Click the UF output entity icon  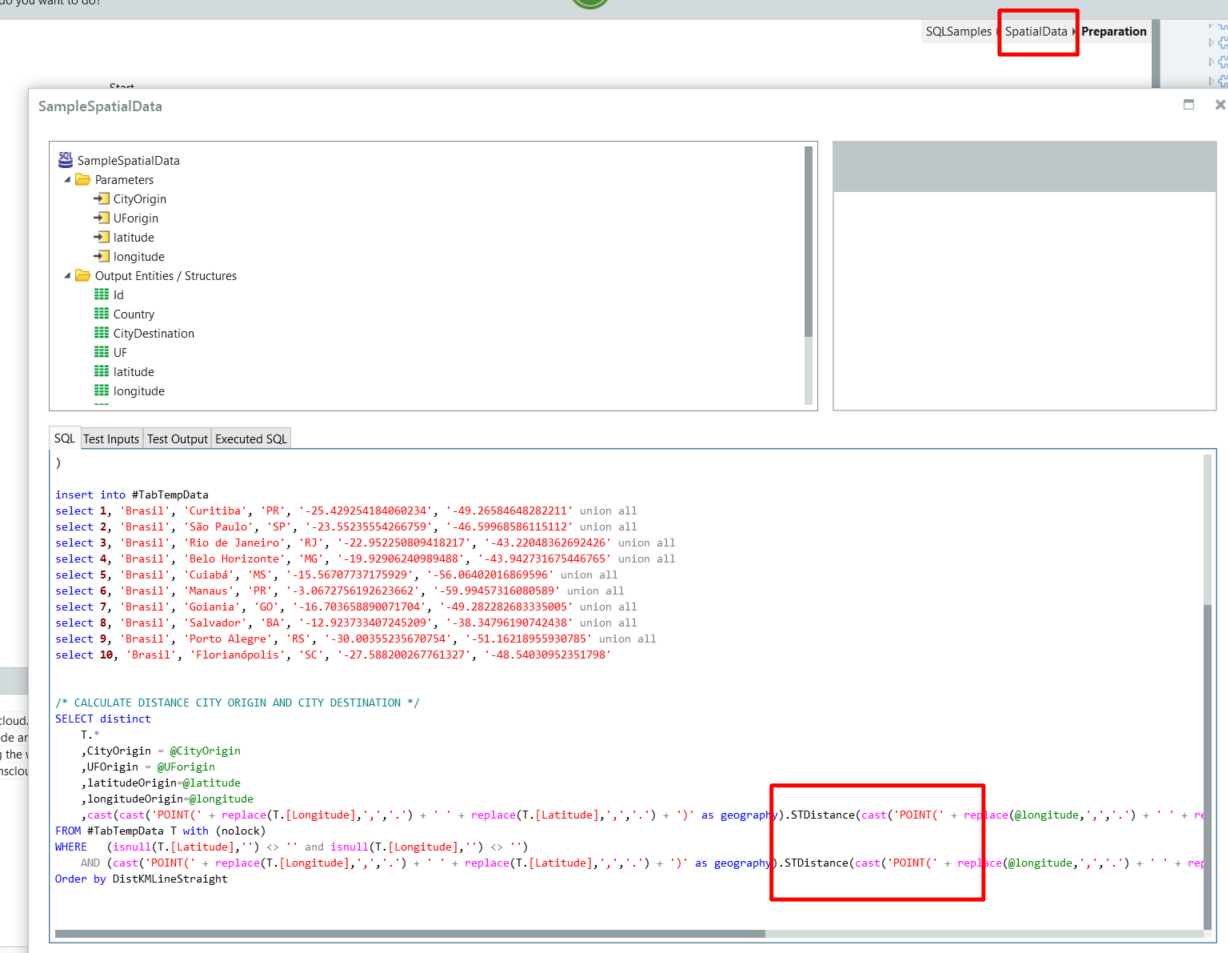point(101,352)
